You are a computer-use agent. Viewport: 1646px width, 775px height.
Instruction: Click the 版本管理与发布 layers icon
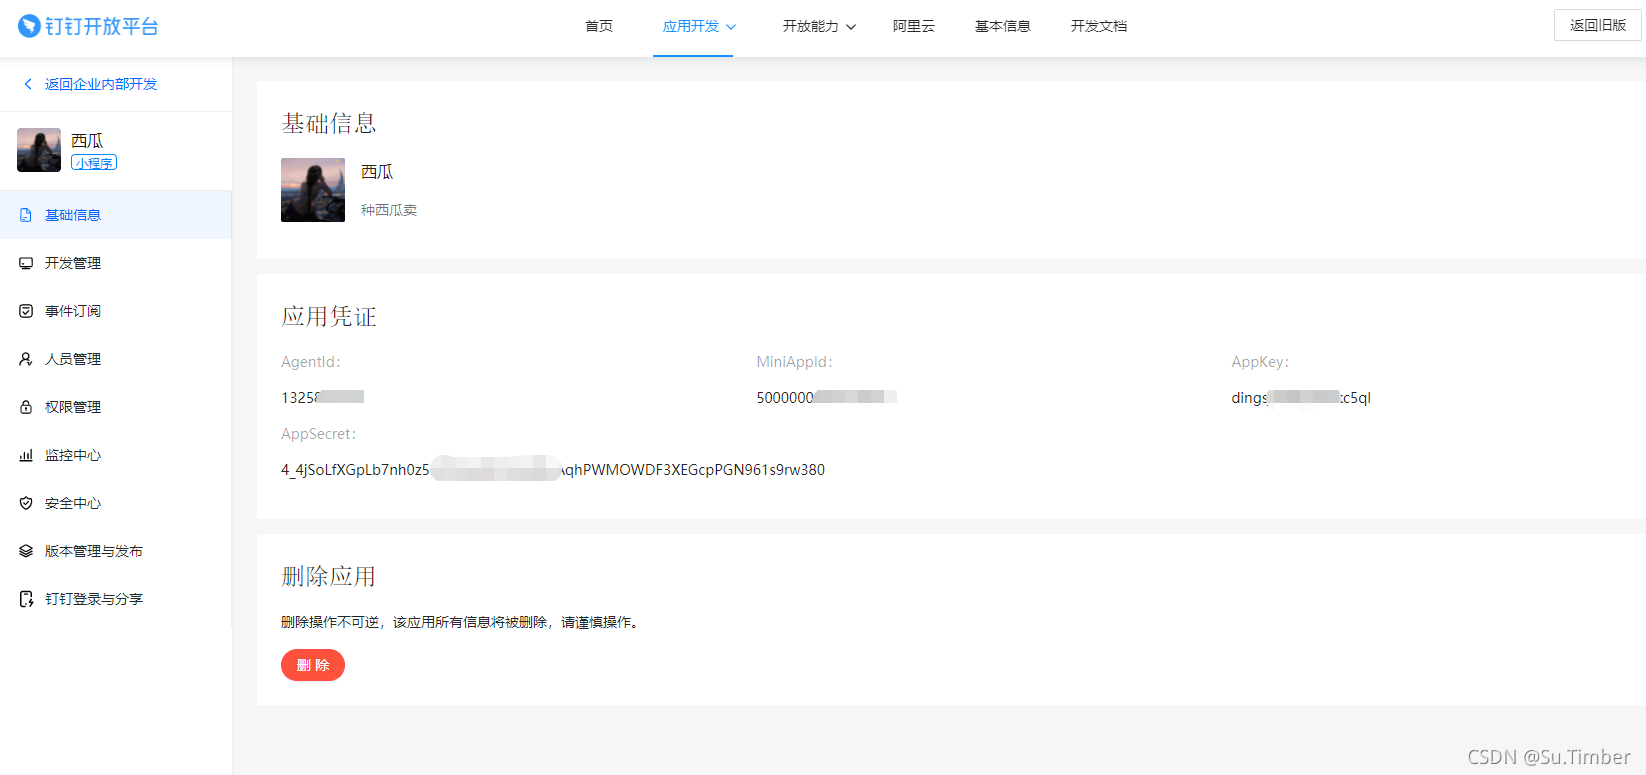click(26, 551)
